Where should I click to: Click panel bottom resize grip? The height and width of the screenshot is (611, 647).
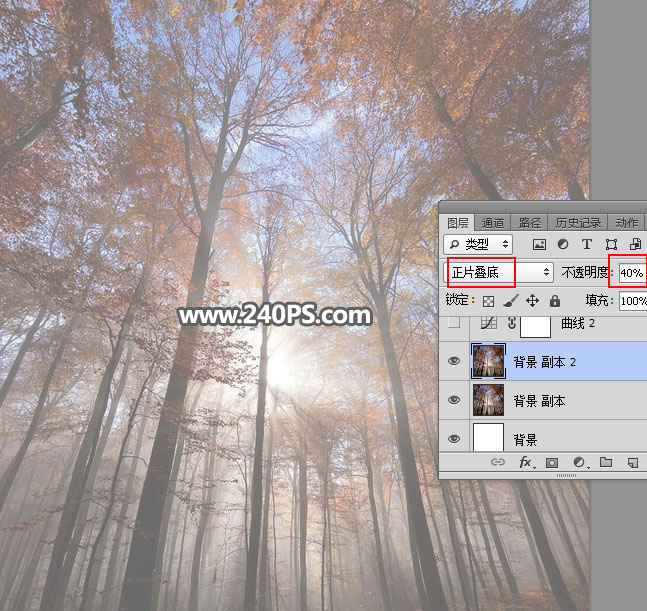pyautogui.click(x=566, y=476)
